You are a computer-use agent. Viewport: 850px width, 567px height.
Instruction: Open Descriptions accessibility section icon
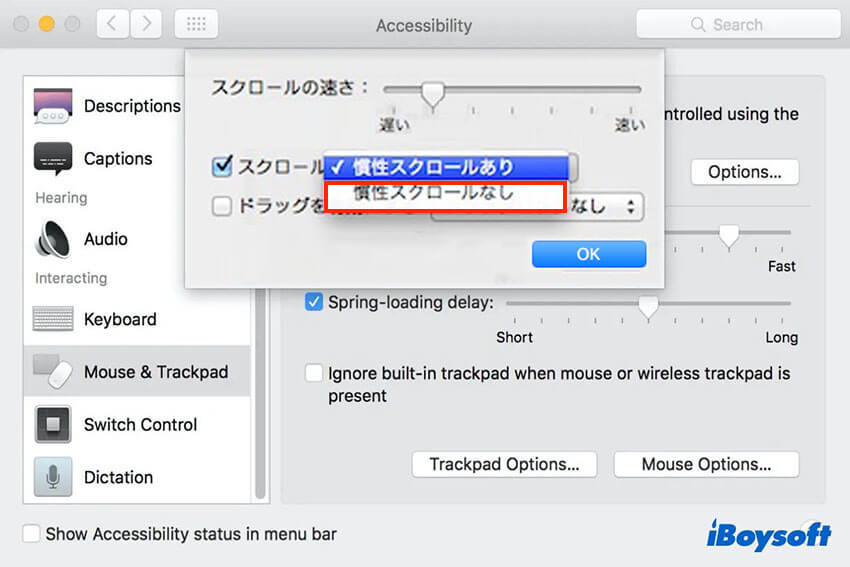(53, 106)
